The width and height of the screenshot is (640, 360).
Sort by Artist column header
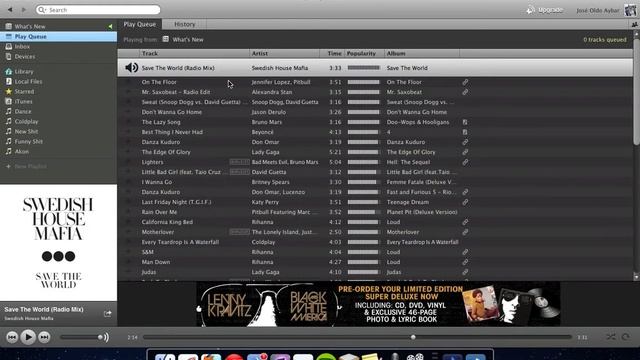[284, 53]
